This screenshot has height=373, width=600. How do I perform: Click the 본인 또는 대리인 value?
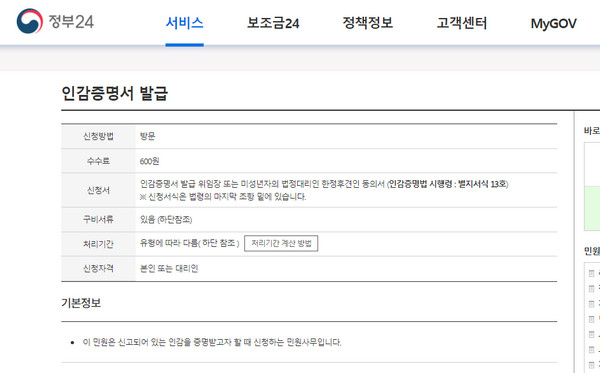tap(169, 269)
